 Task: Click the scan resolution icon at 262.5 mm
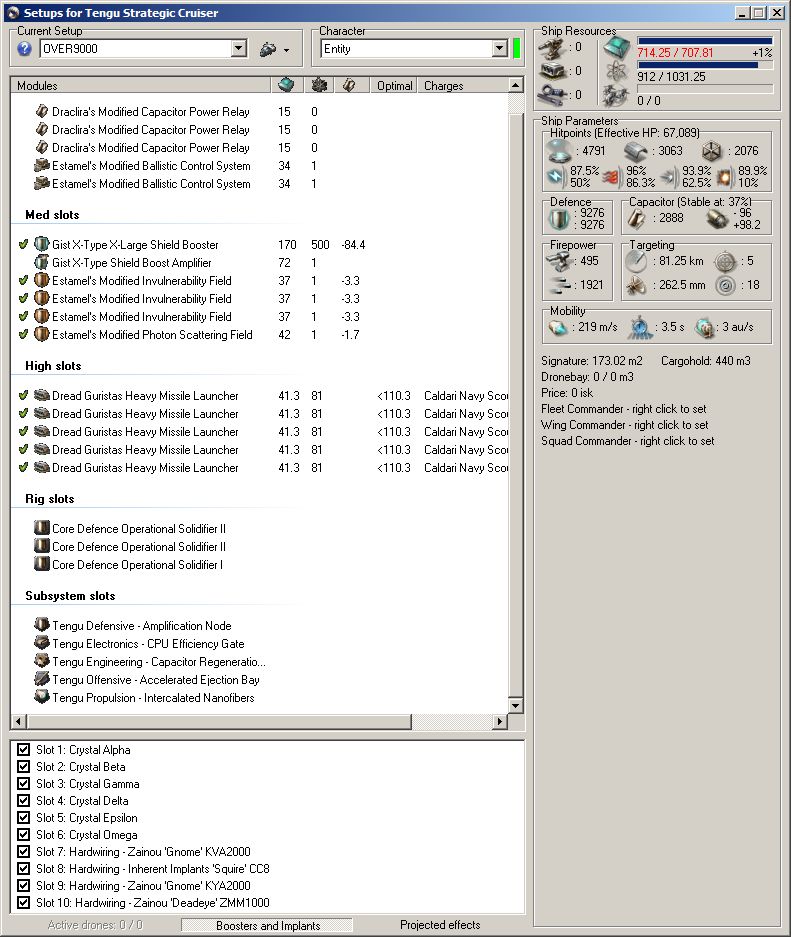(x=636, y=286)
